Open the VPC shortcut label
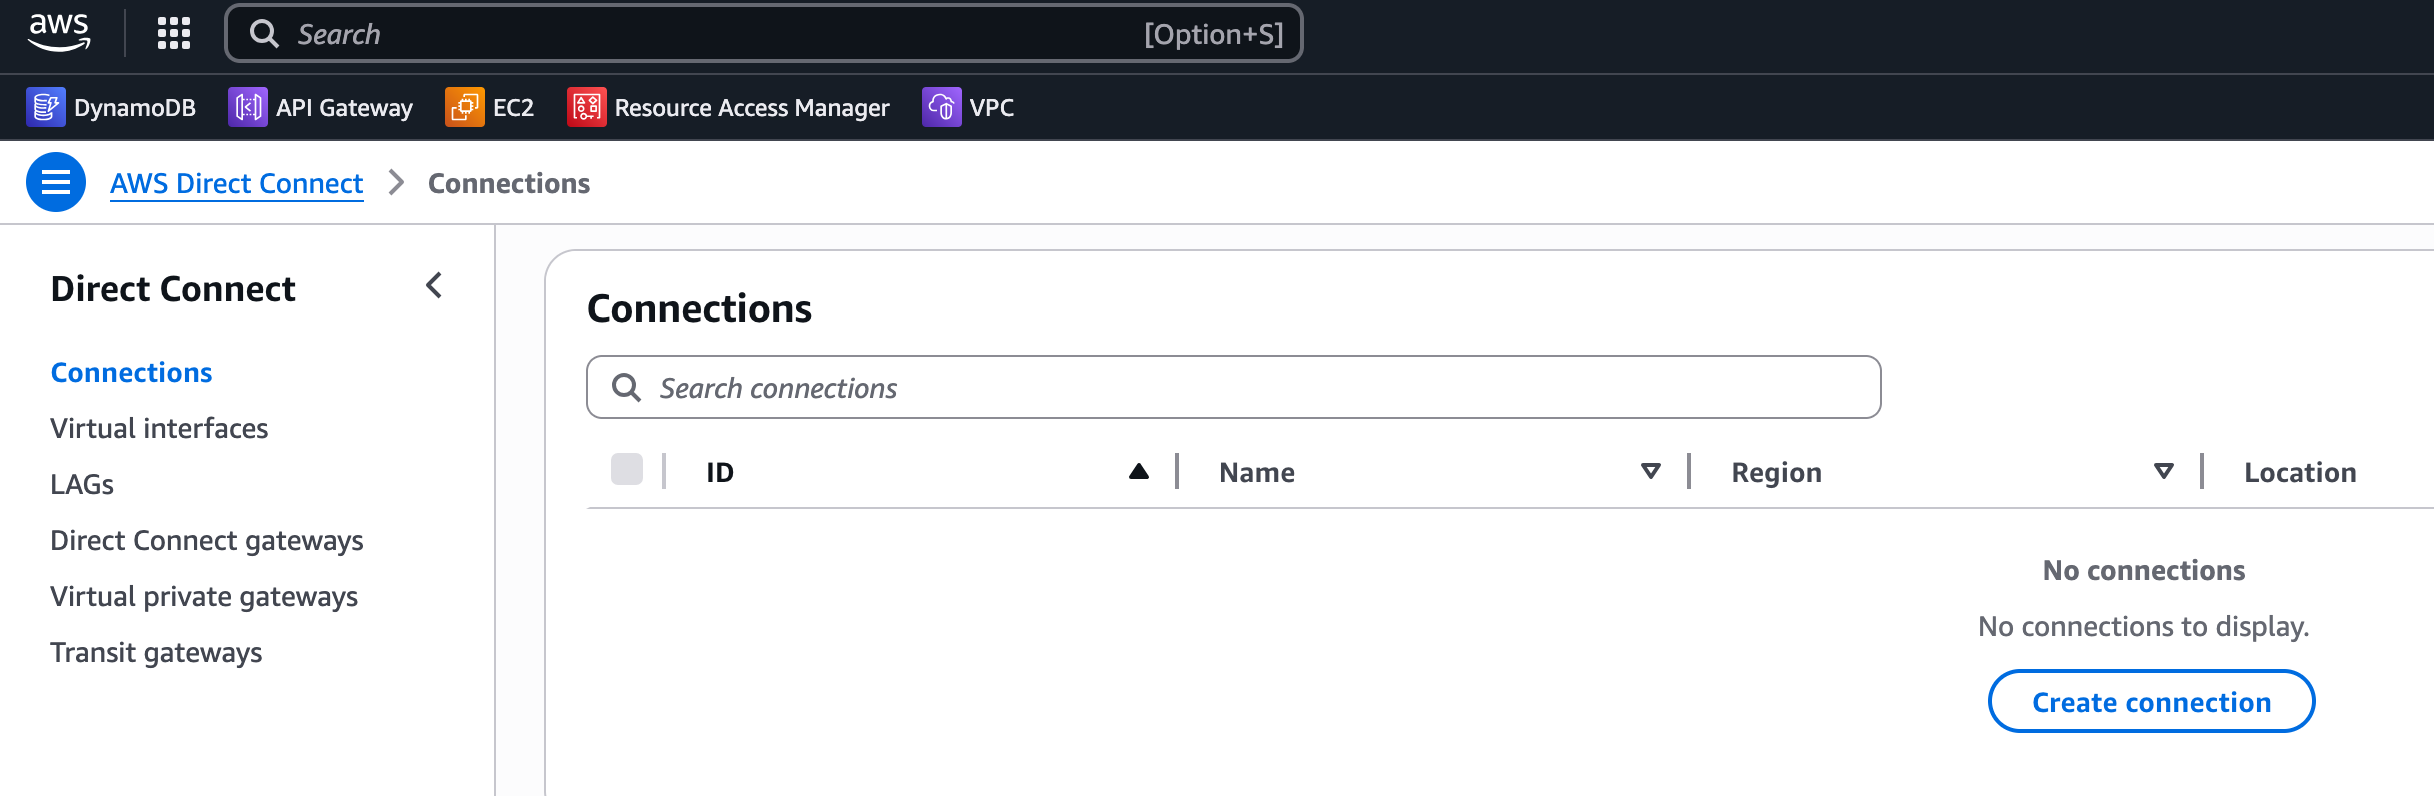 tap(992, 107)
